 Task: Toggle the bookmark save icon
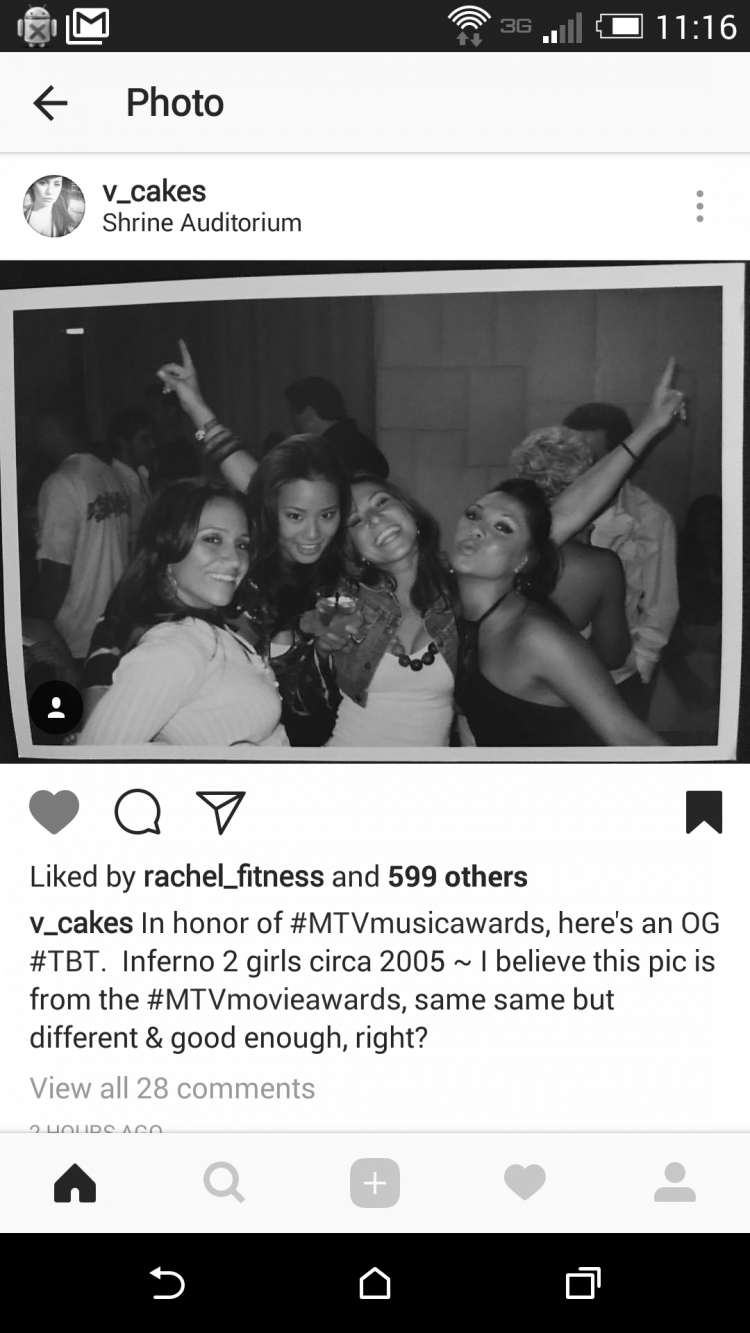tap(704, 812)
